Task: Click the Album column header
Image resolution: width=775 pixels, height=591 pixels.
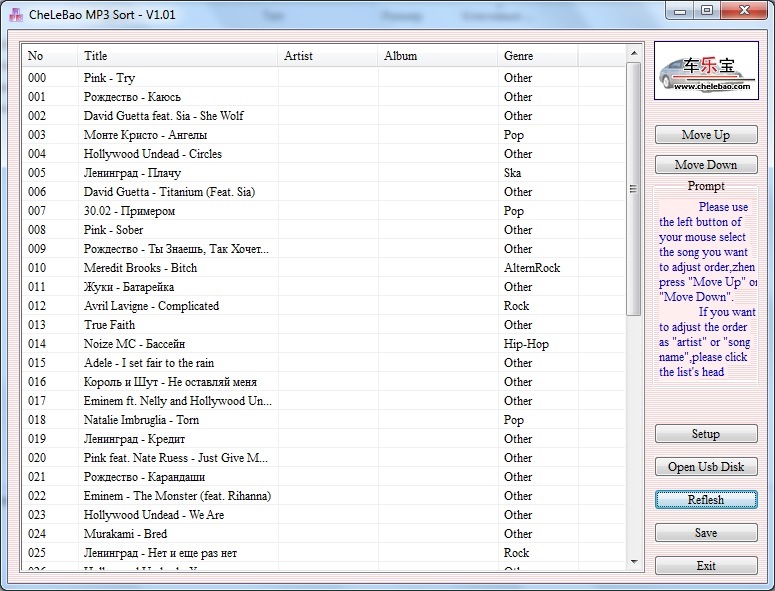Action: 437,56
